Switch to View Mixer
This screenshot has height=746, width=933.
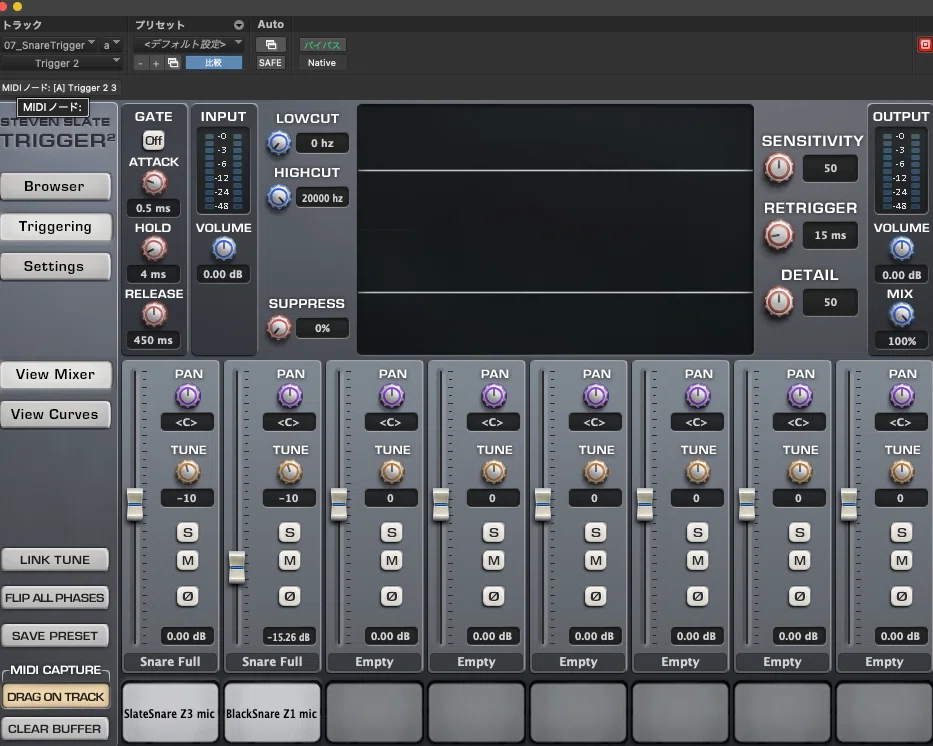(55, 375)
